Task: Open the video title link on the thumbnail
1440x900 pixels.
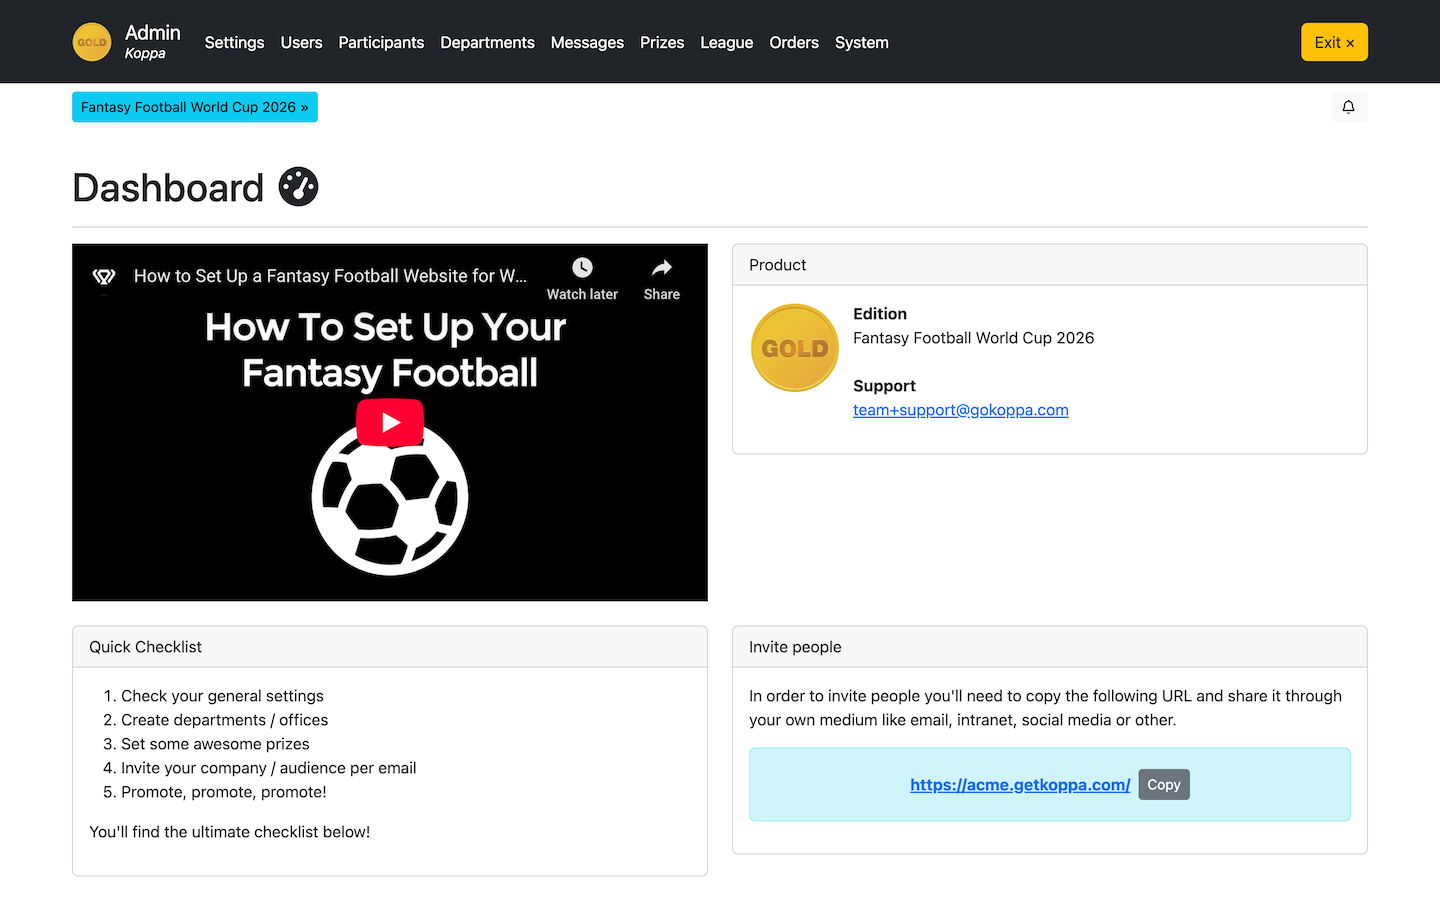Action: point(330,276)
